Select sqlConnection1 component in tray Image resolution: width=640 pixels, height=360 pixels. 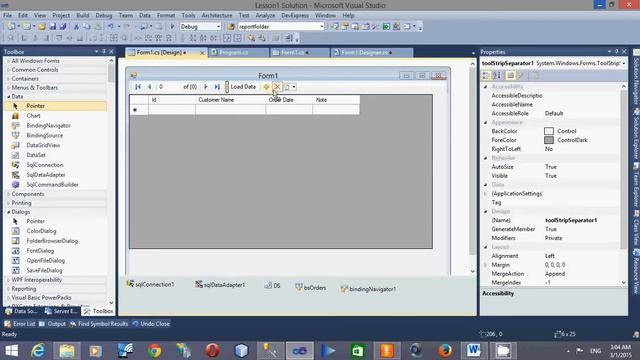tap(151, 284)
